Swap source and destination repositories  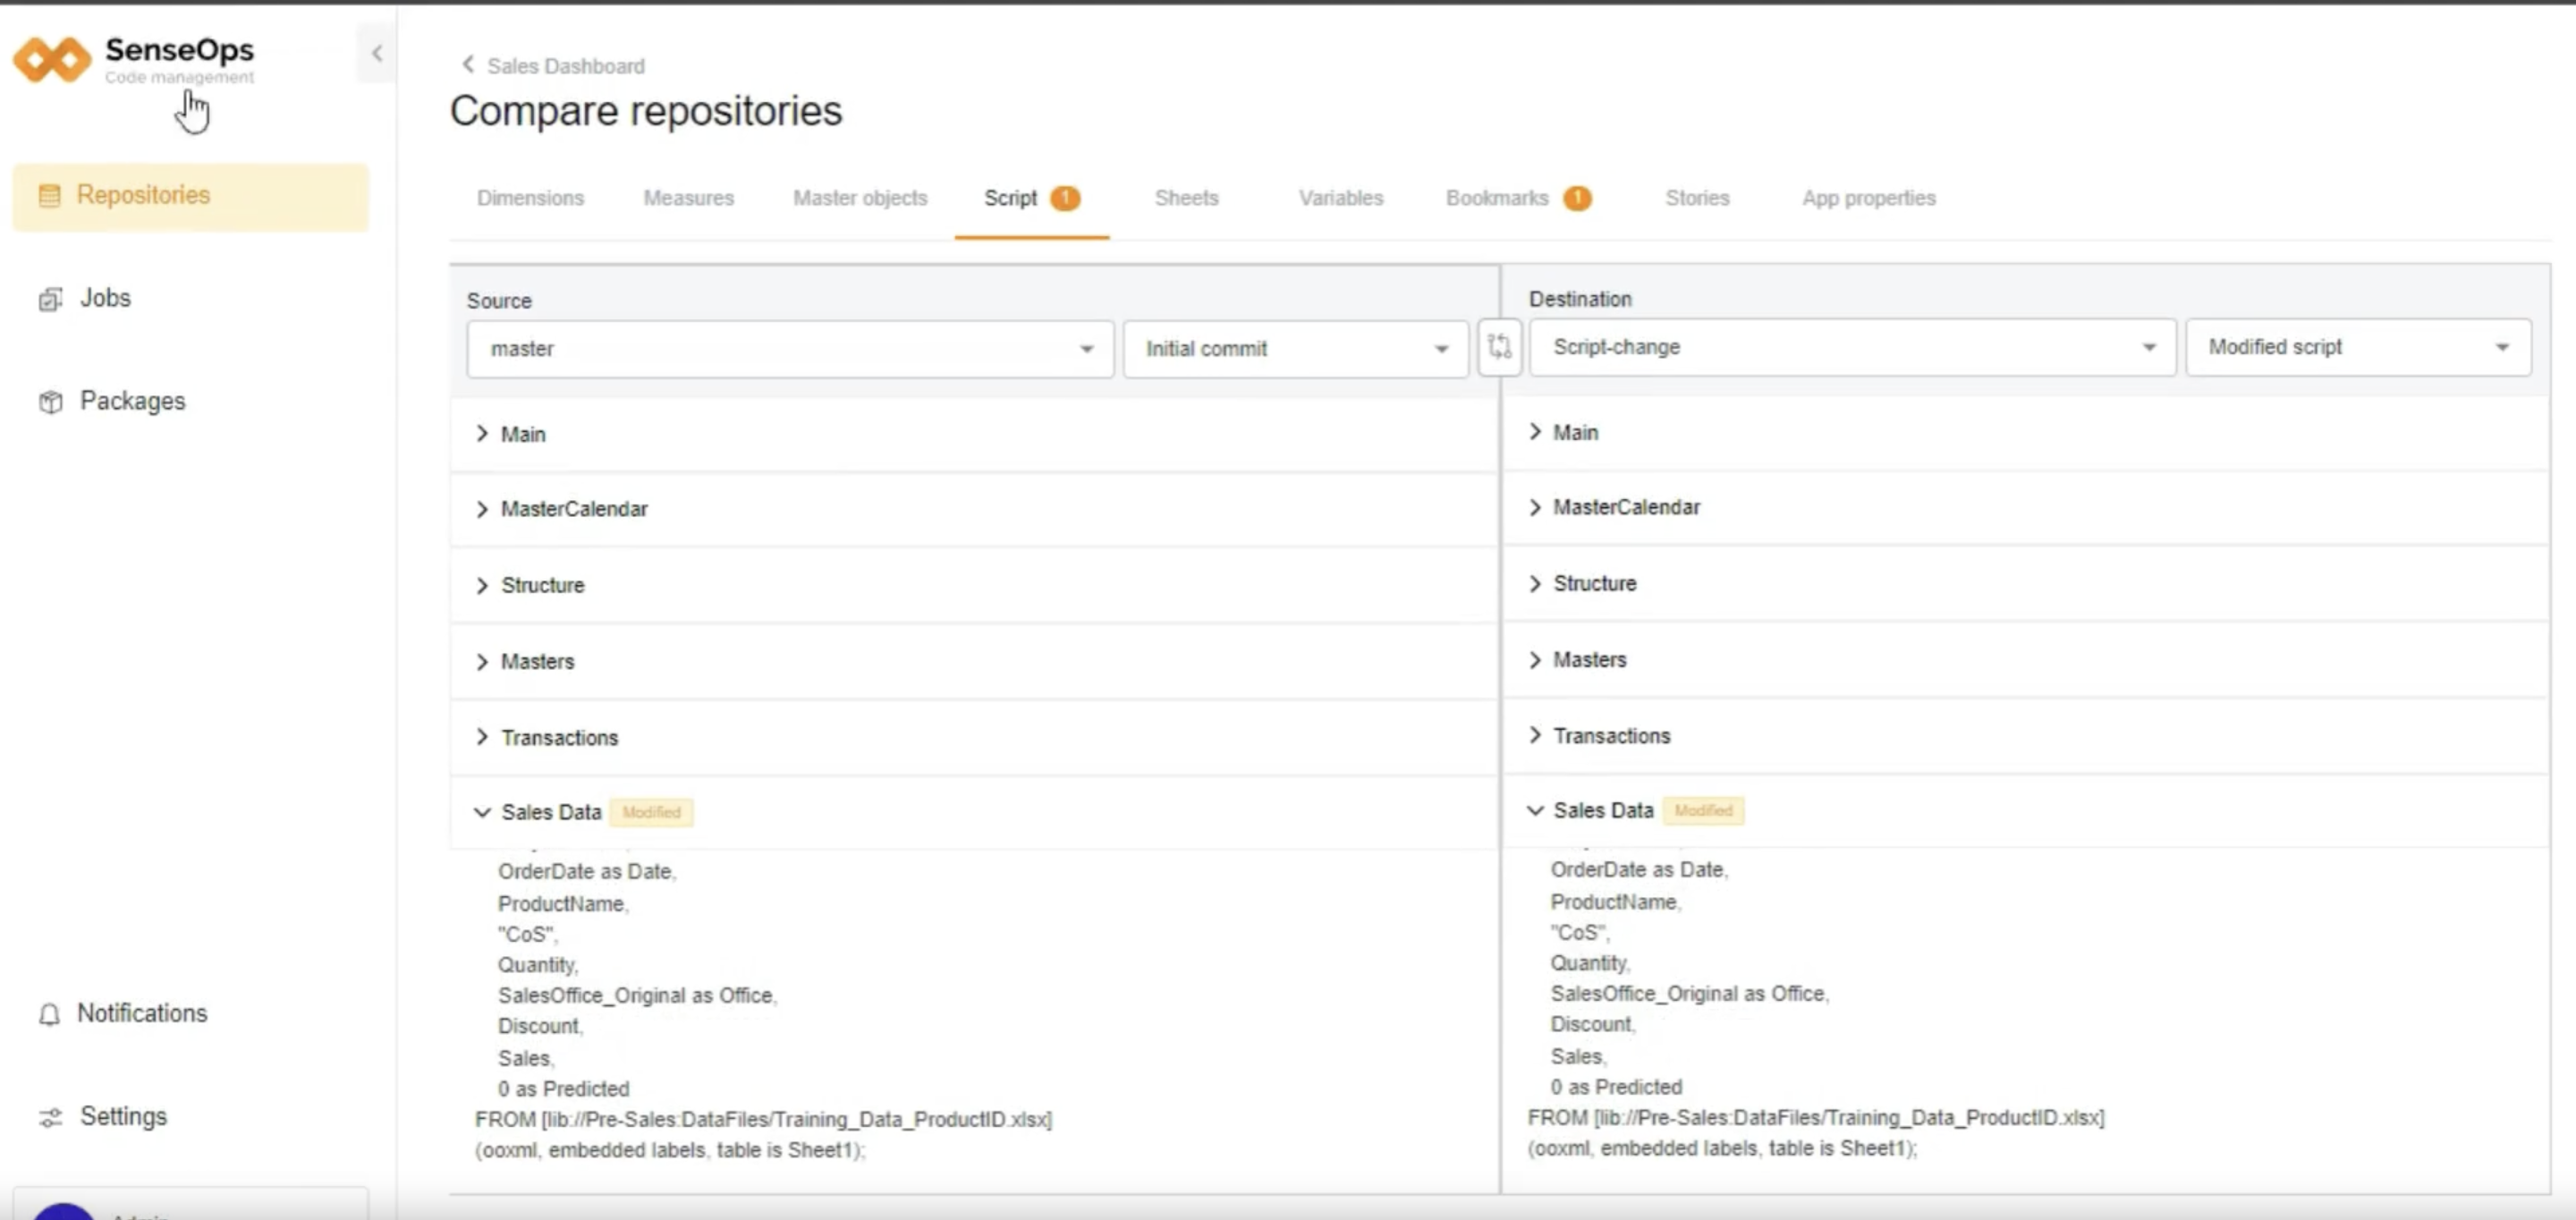(1500, 347)
